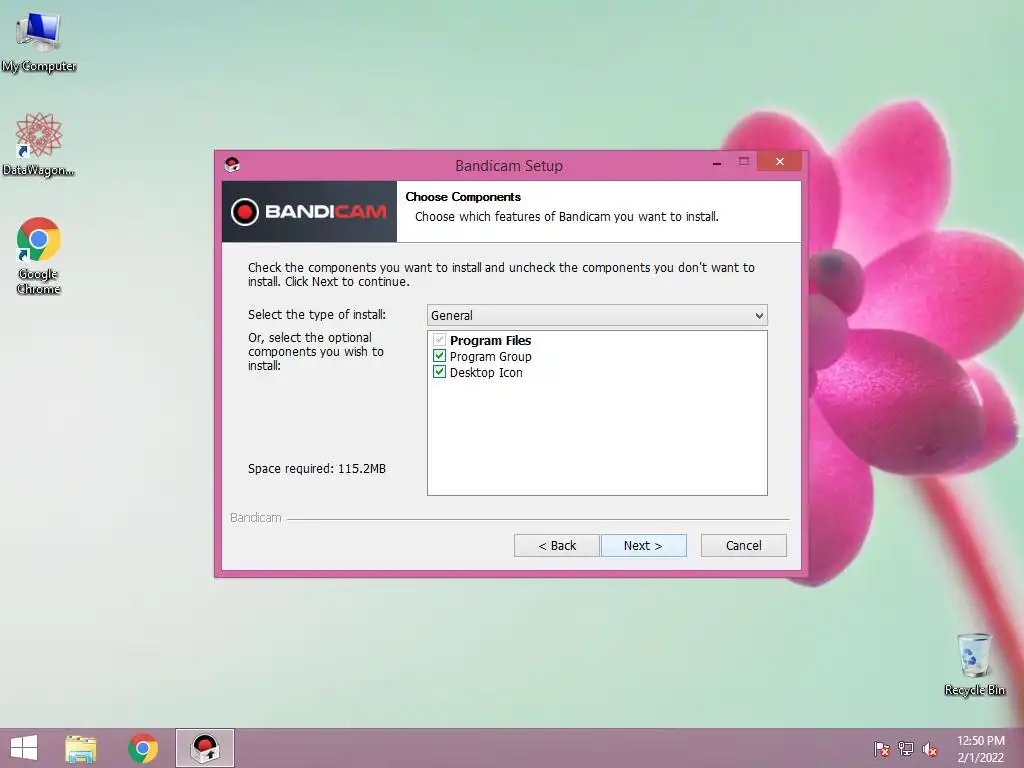The image size is (1024, 768).
Task: Click the Program Group label text
Action: click(x=490, y=357)
